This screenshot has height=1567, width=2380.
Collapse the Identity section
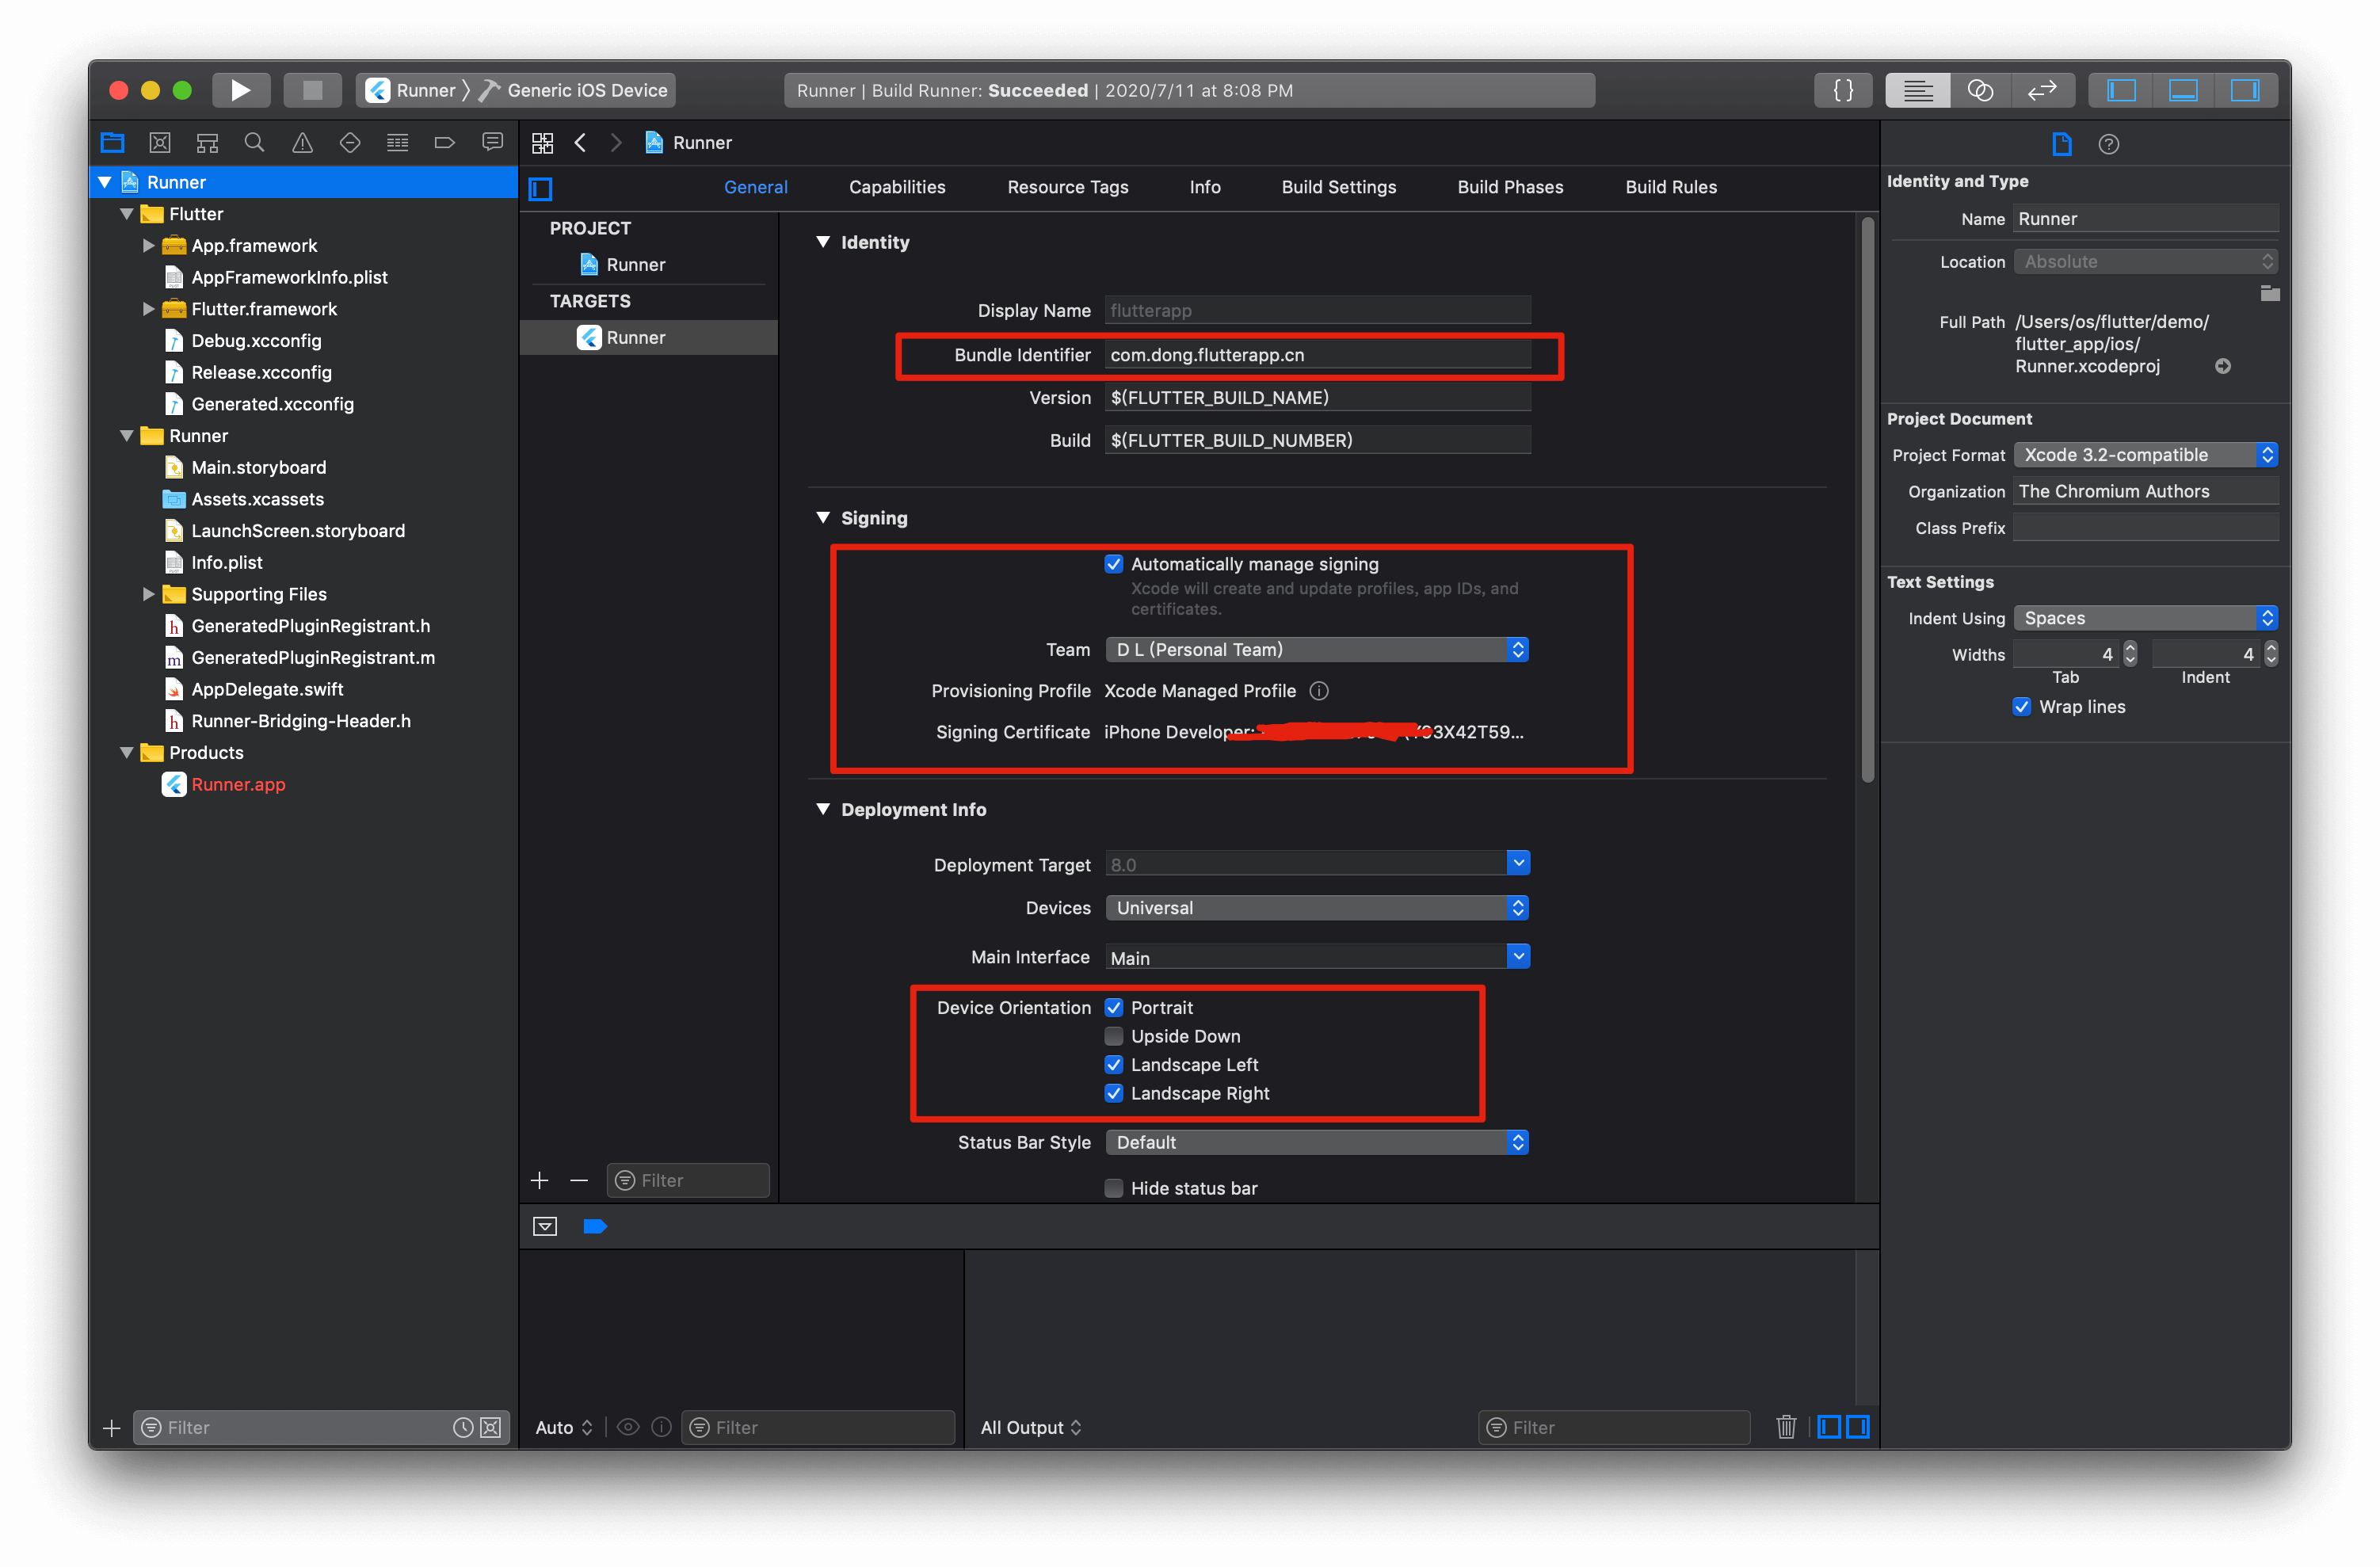click(x=823, y=242)
